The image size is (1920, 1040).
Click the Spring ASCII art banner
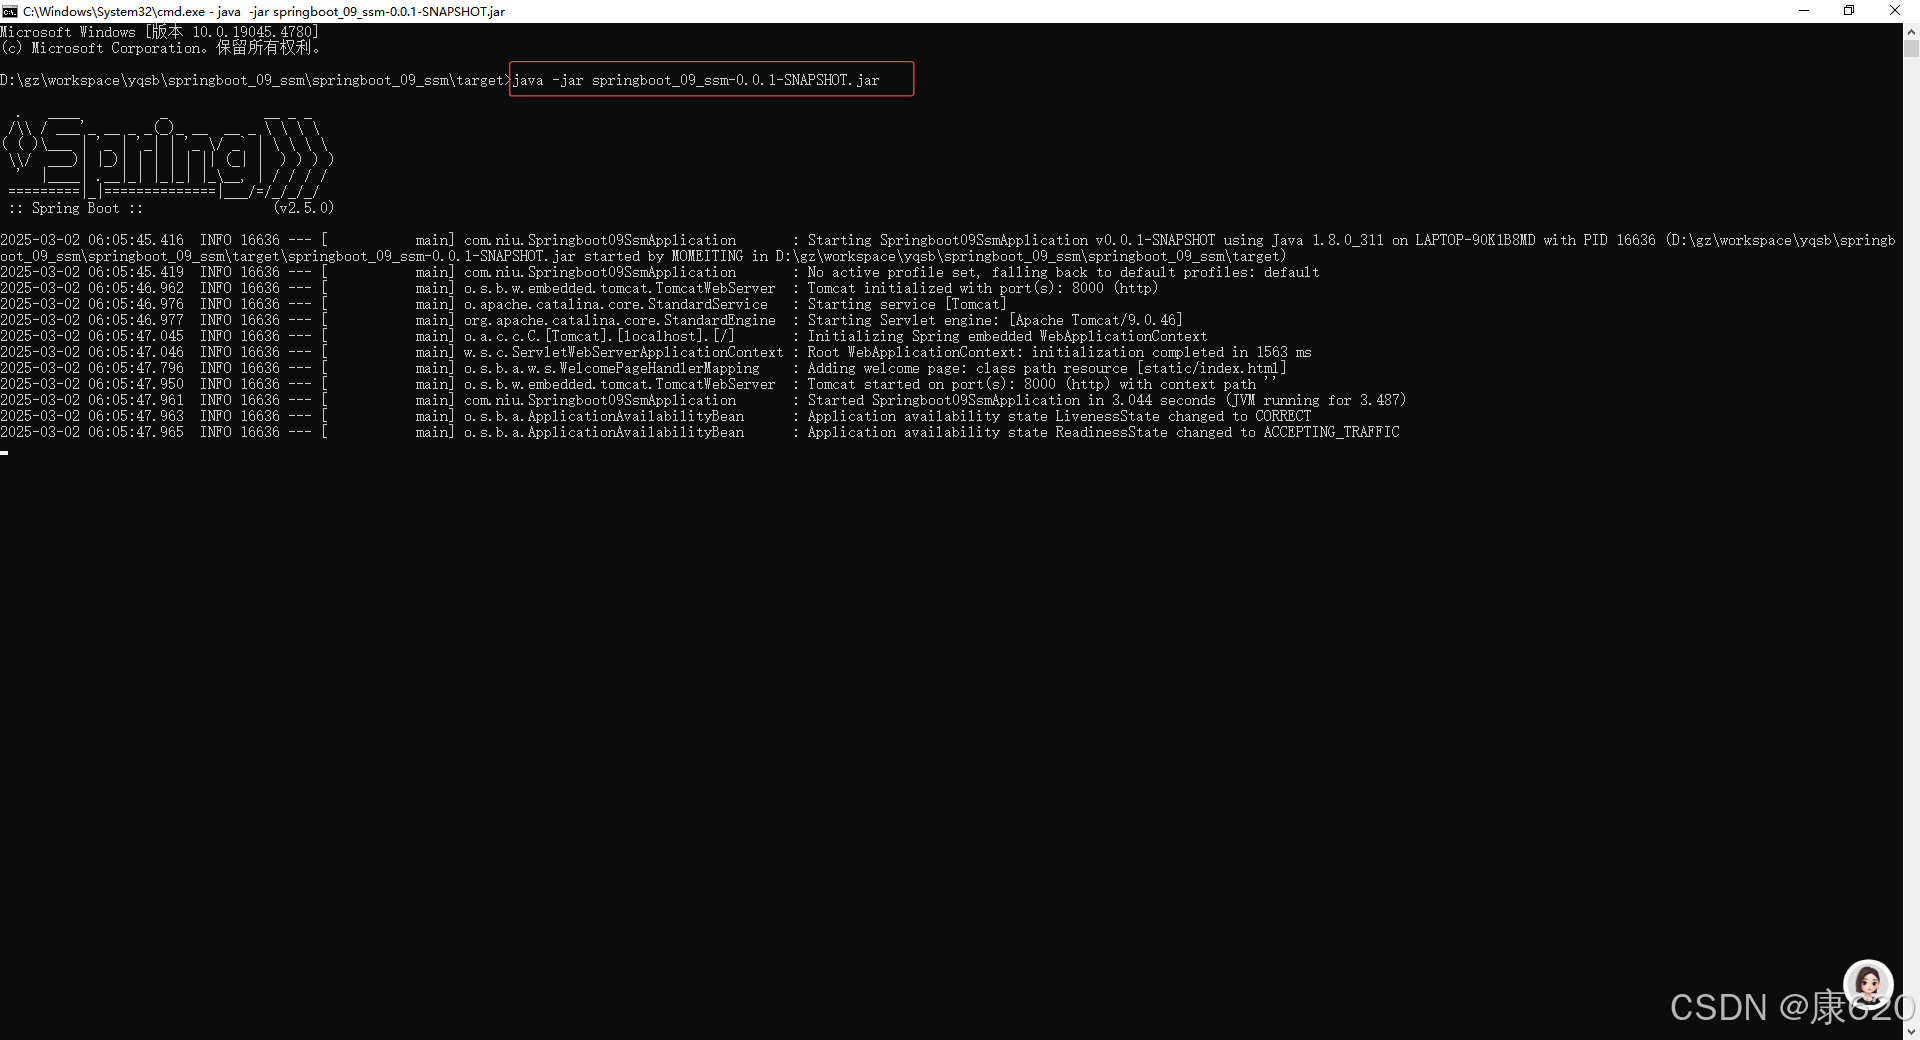click(x=168, y=158)
